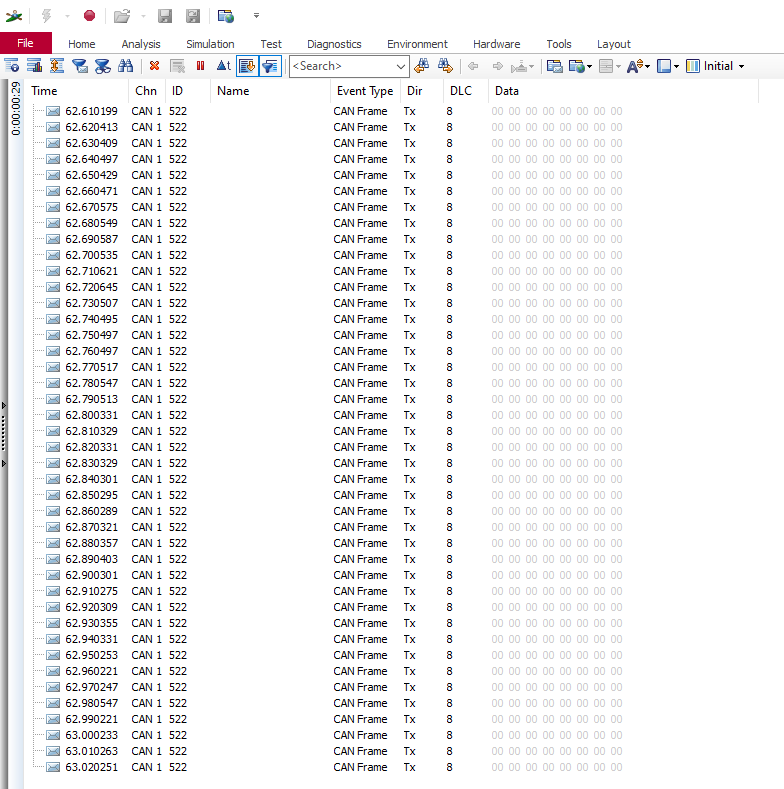This screenshot has height=789, width=784.
Task: Click the lower arrow on the left edge splitter
Action: tap(4, 463)
